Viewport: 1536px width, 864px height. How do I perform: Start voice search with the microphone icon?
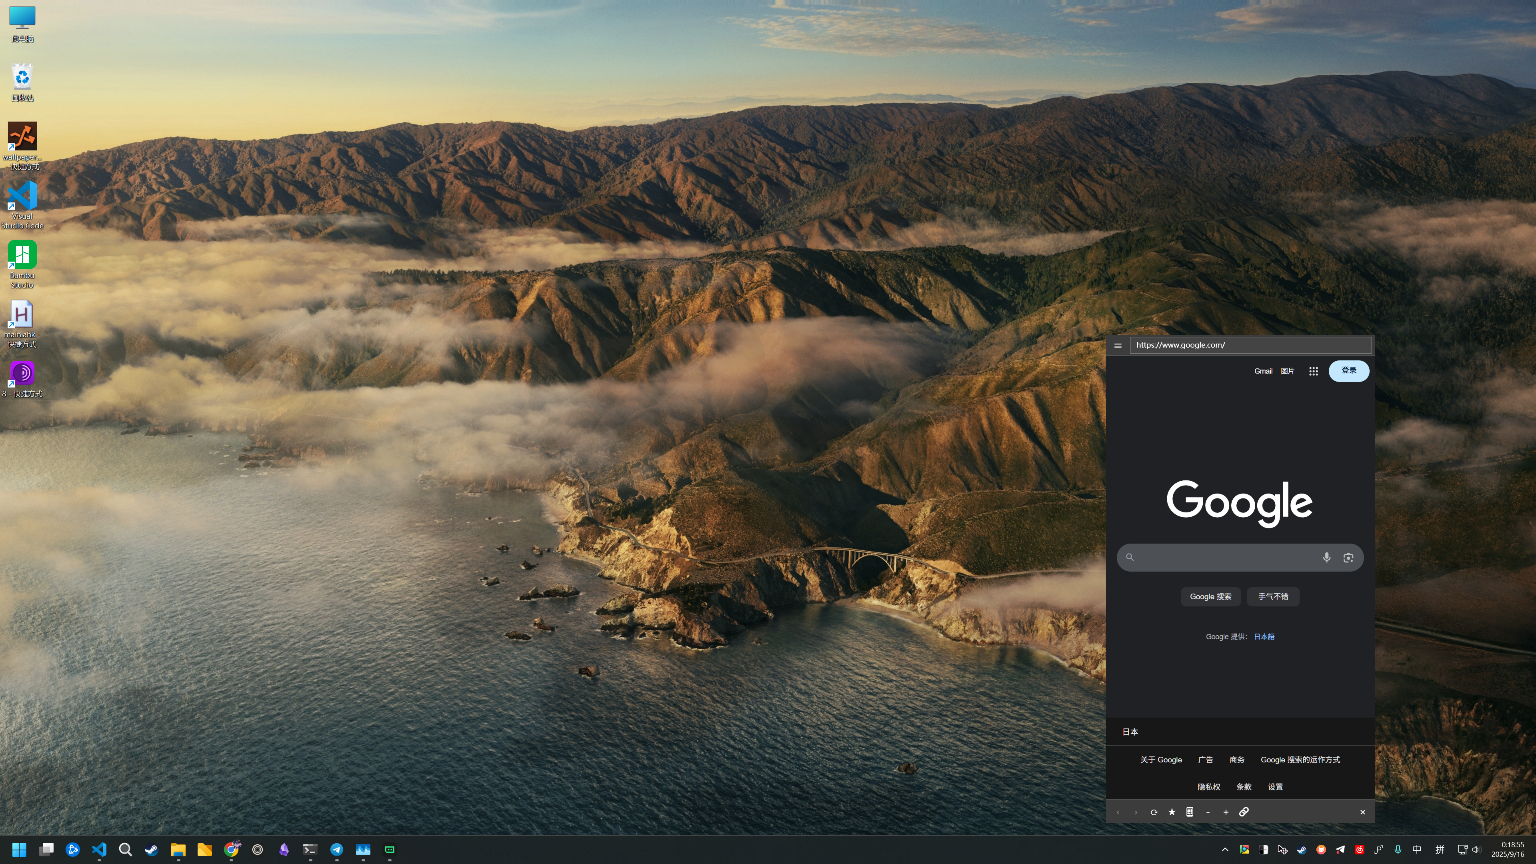point(1327,558)
